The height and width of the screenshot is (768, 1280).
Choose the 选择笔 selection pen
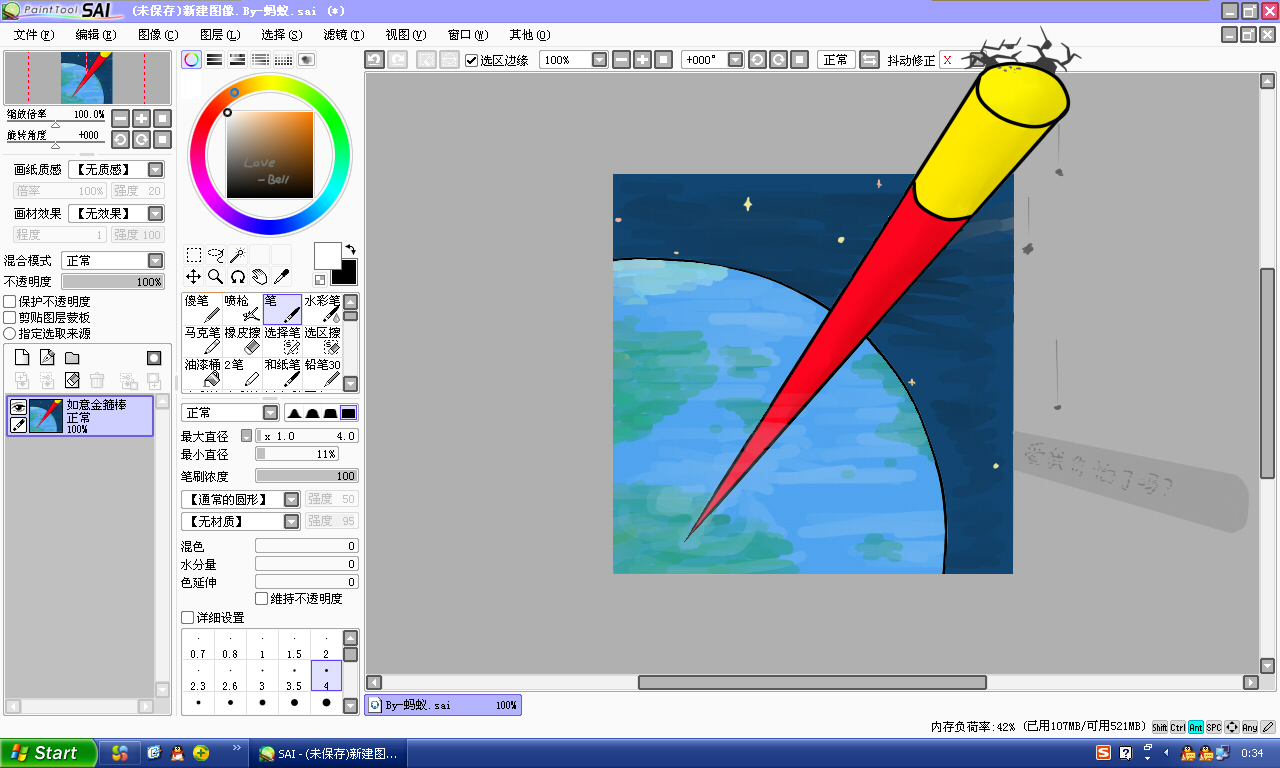pyautogui.click(x=282, y=341)
